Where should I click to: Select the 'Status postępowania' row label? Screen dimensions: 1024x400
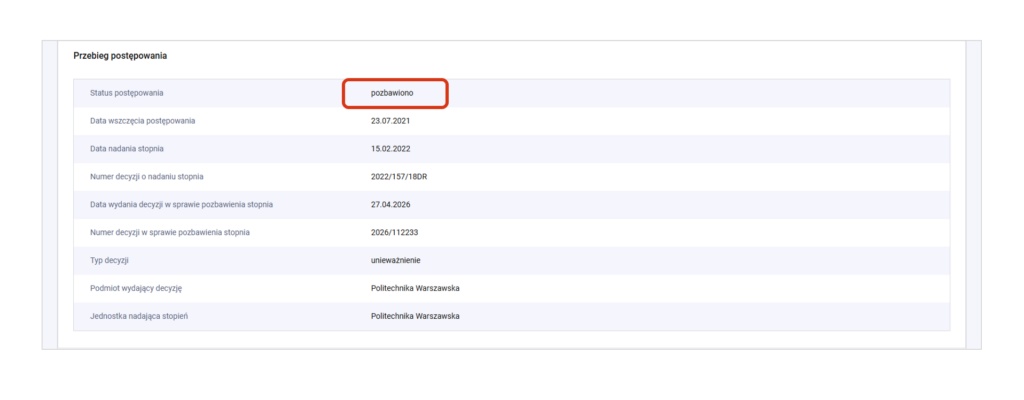coord(126,93)
